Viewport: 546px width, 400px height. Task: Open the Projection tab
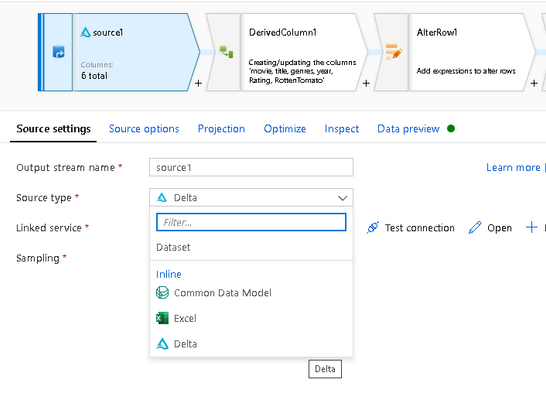(x=221, y=129)
